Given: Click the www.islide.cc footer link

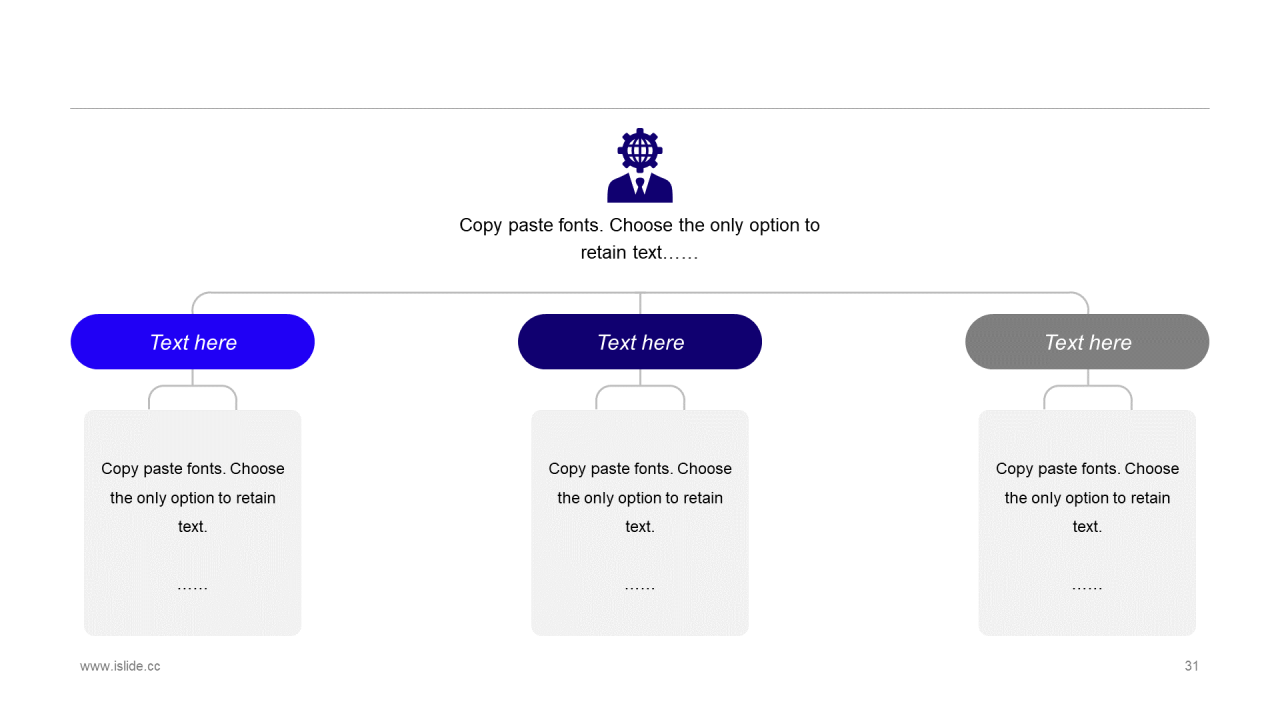Looking at the screenshot, I should point(120,666).
